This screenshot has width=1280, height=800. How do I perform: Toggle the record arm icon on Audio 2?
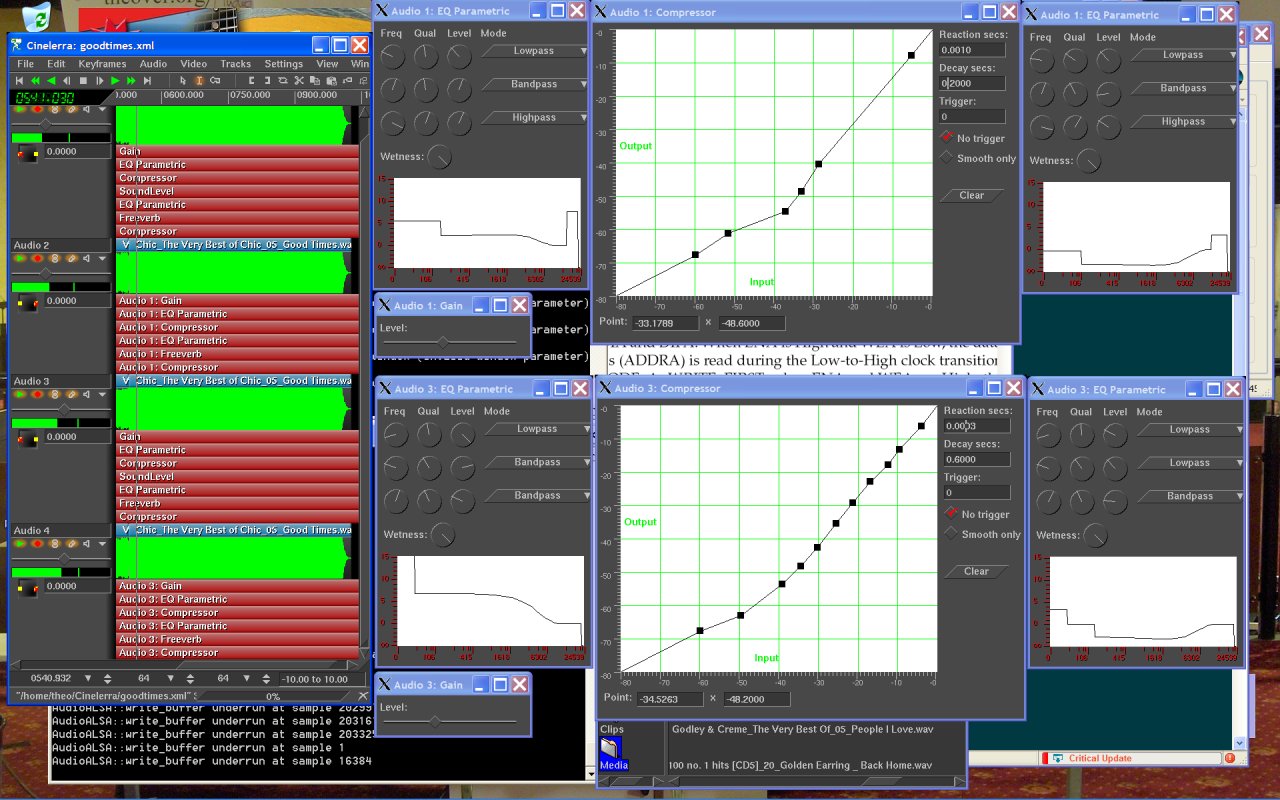37,258
